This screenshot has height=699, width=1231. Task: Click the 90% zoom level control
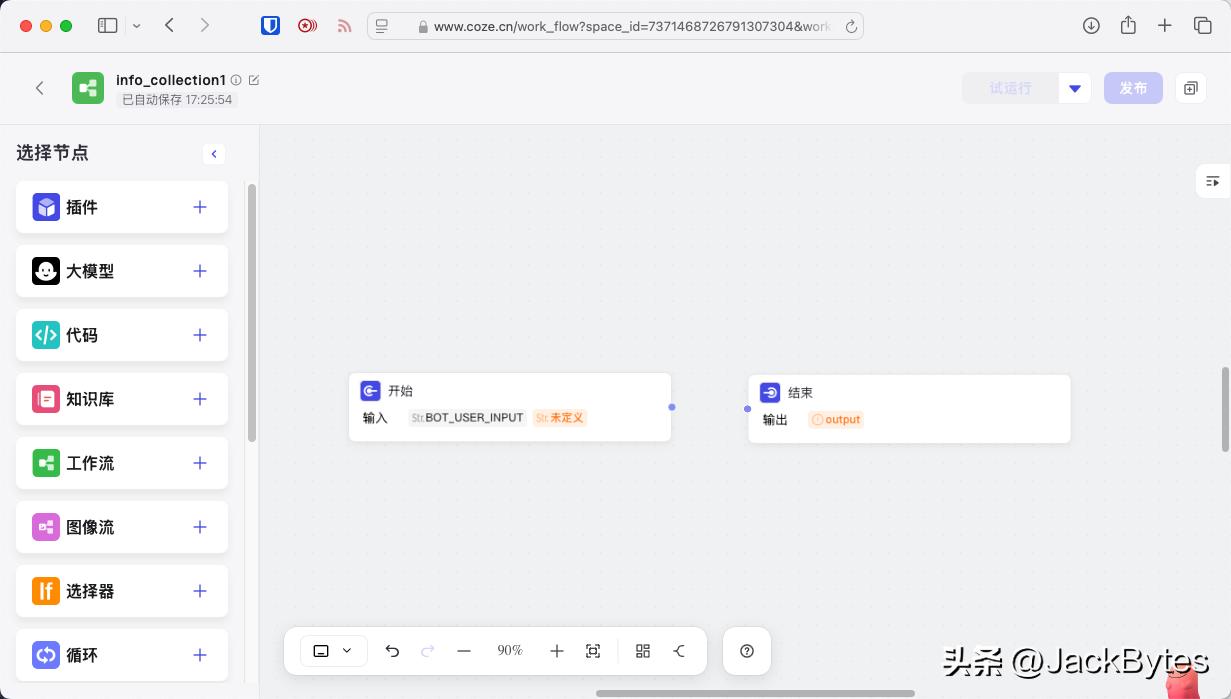(510, 651)
